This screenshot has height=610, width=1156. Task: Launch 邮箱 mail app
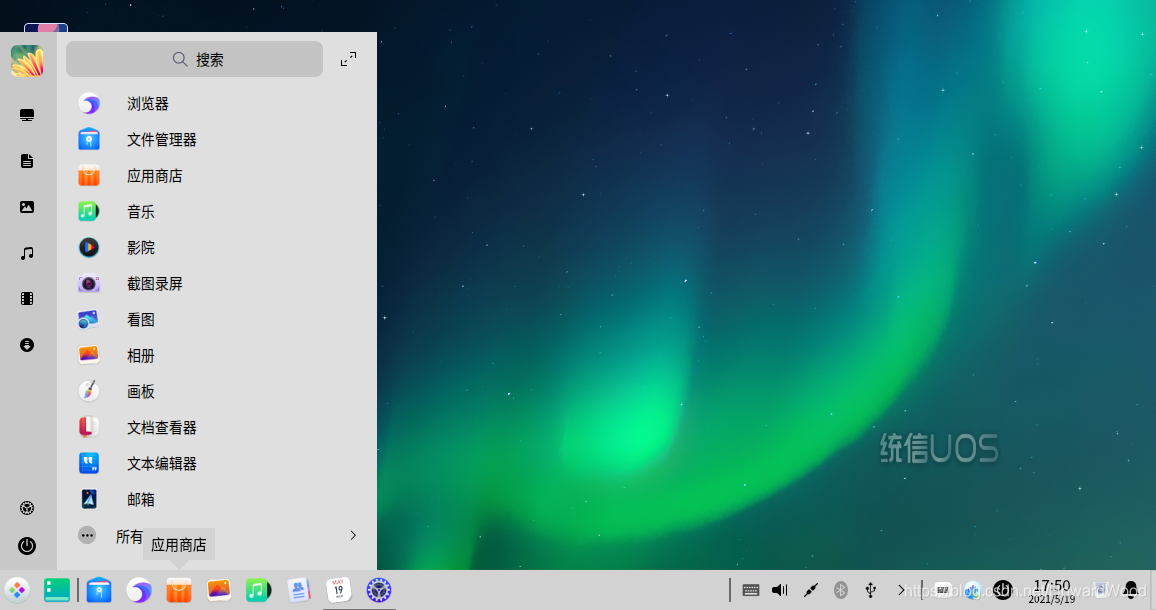[217, 500]
